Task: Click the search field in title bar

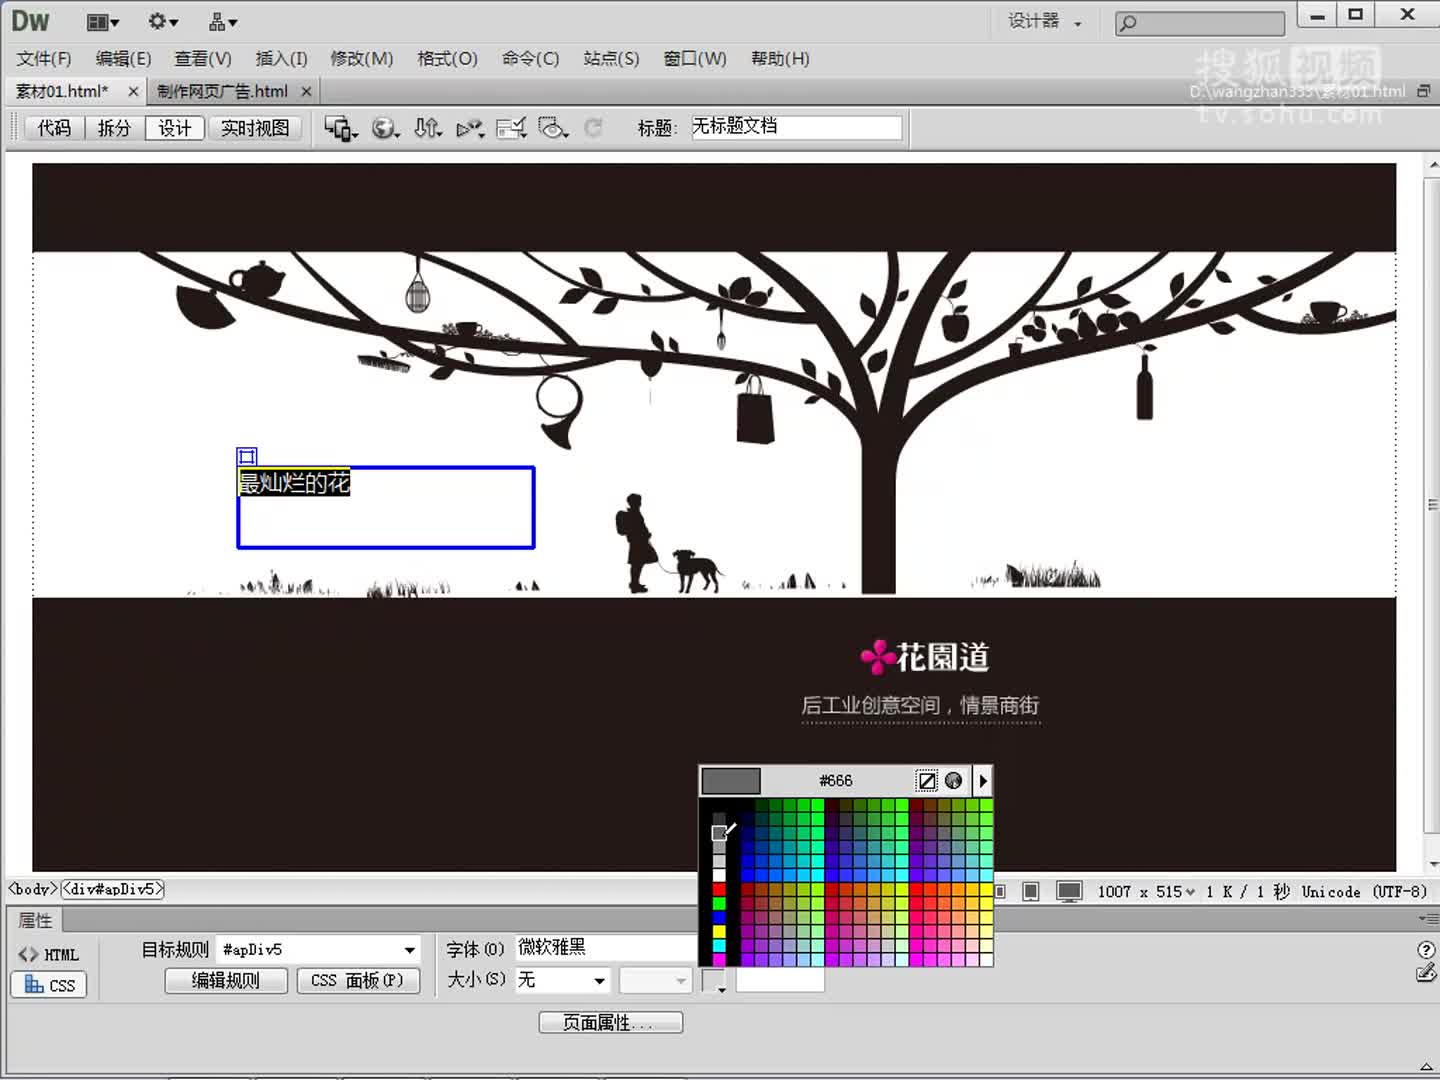Action: (x=1200, y=23)
